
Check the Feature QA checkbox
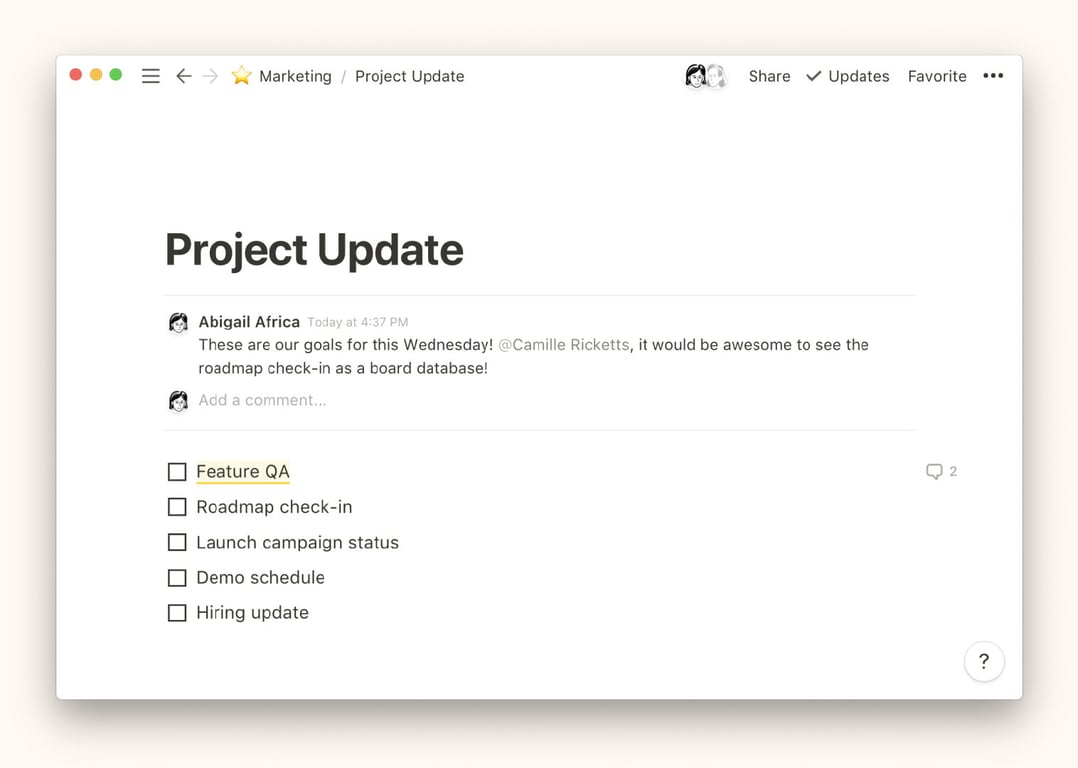(x=177, y=472)
